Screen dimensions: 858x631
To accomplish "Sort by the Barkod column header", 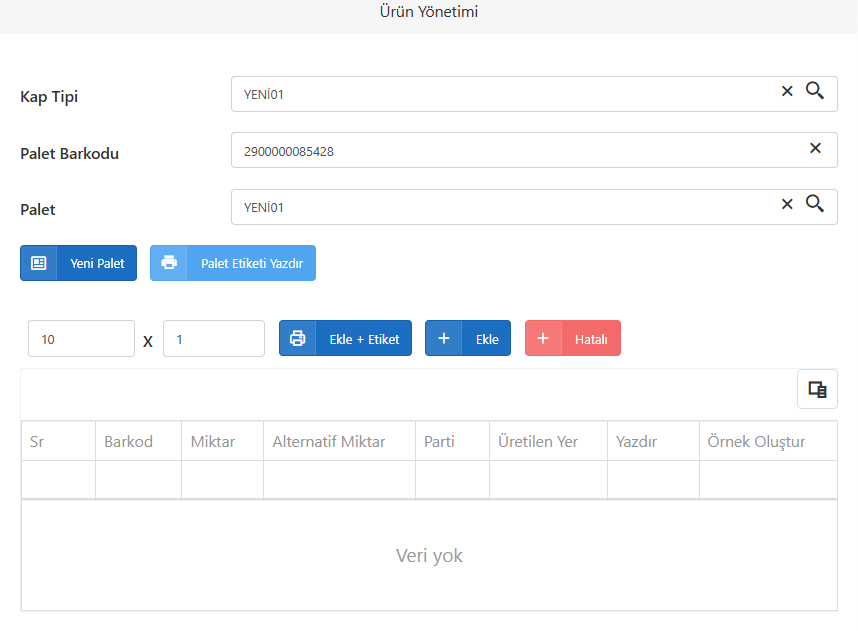I will pos(138,441).
